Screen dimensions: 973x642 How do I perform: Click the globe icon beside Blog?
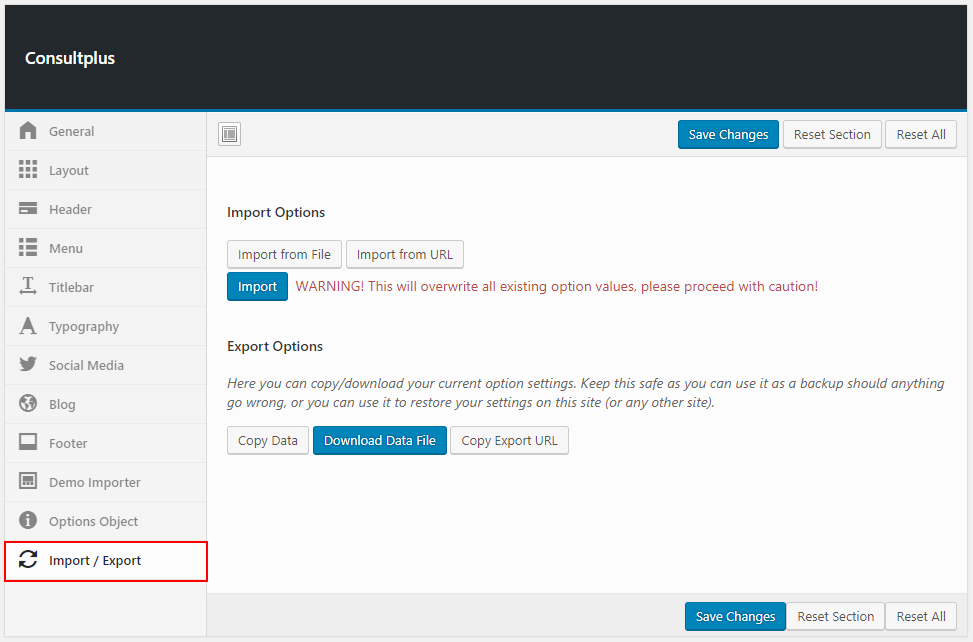(x=28, y=404)
